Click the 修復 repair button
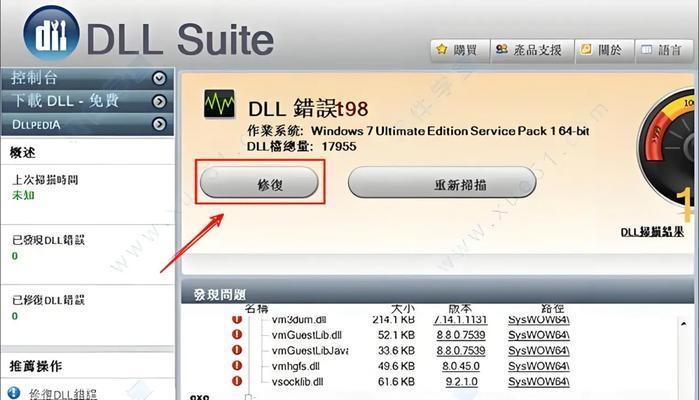Image resolution: width=699 pixels, height=400 pixels. (x=259, y=182)
